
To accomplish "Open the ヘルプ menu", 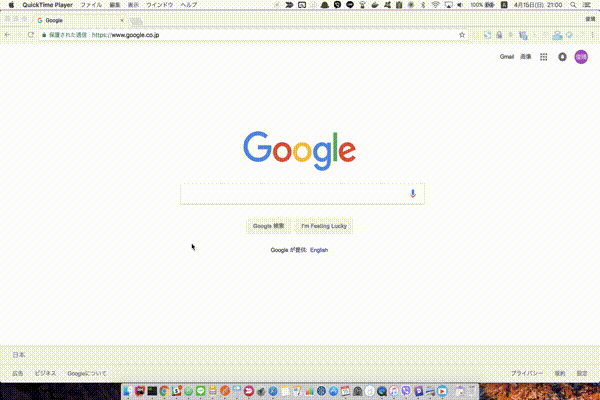I will click(189, 5).
